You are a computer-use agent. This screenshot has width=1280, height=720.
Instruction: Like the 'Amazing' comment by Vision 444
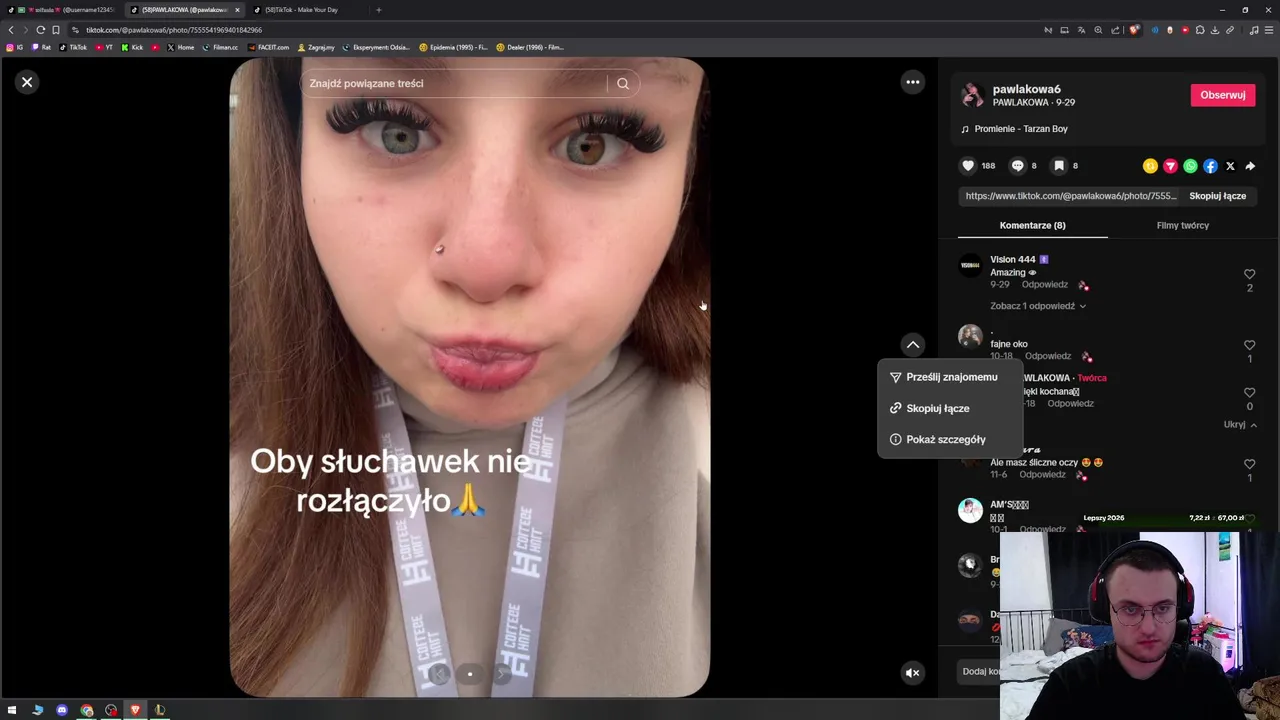pos(1249,274)
